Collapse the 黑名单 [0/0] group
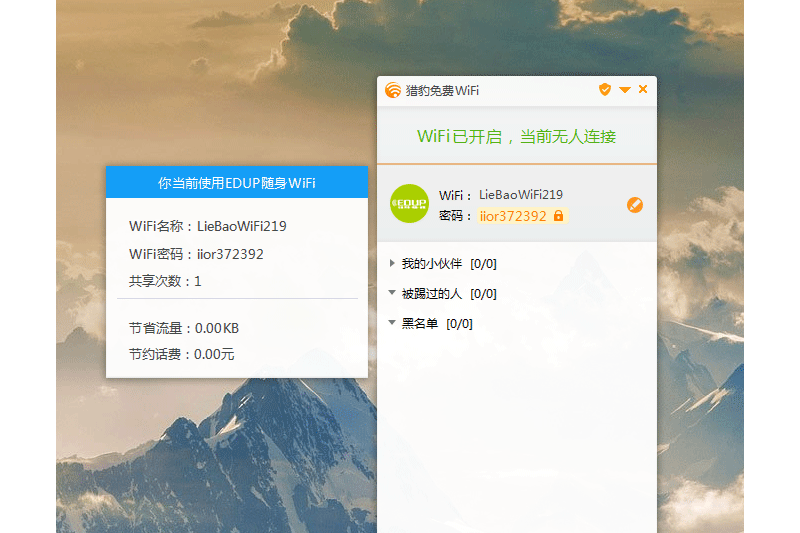 (x=392, y=322)
